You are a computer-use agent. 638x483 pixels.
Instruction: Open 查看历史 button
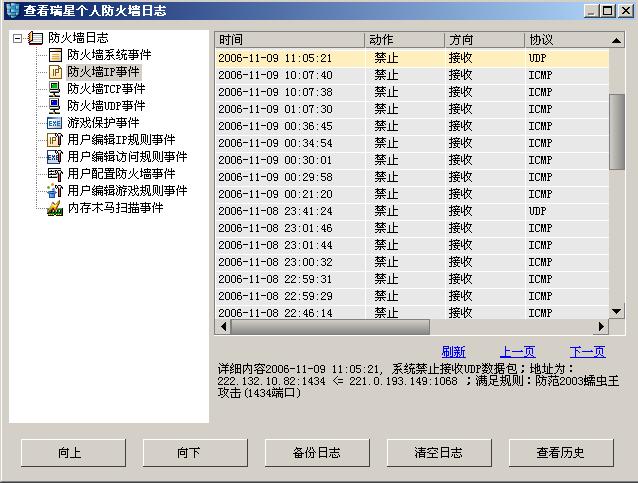point(562,452)
